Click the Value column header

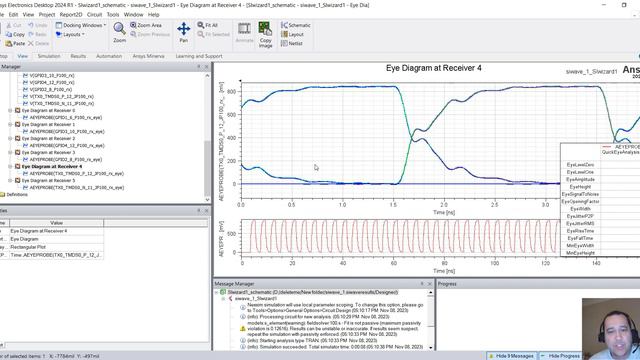pyautogui.click(x=57, y=223)
